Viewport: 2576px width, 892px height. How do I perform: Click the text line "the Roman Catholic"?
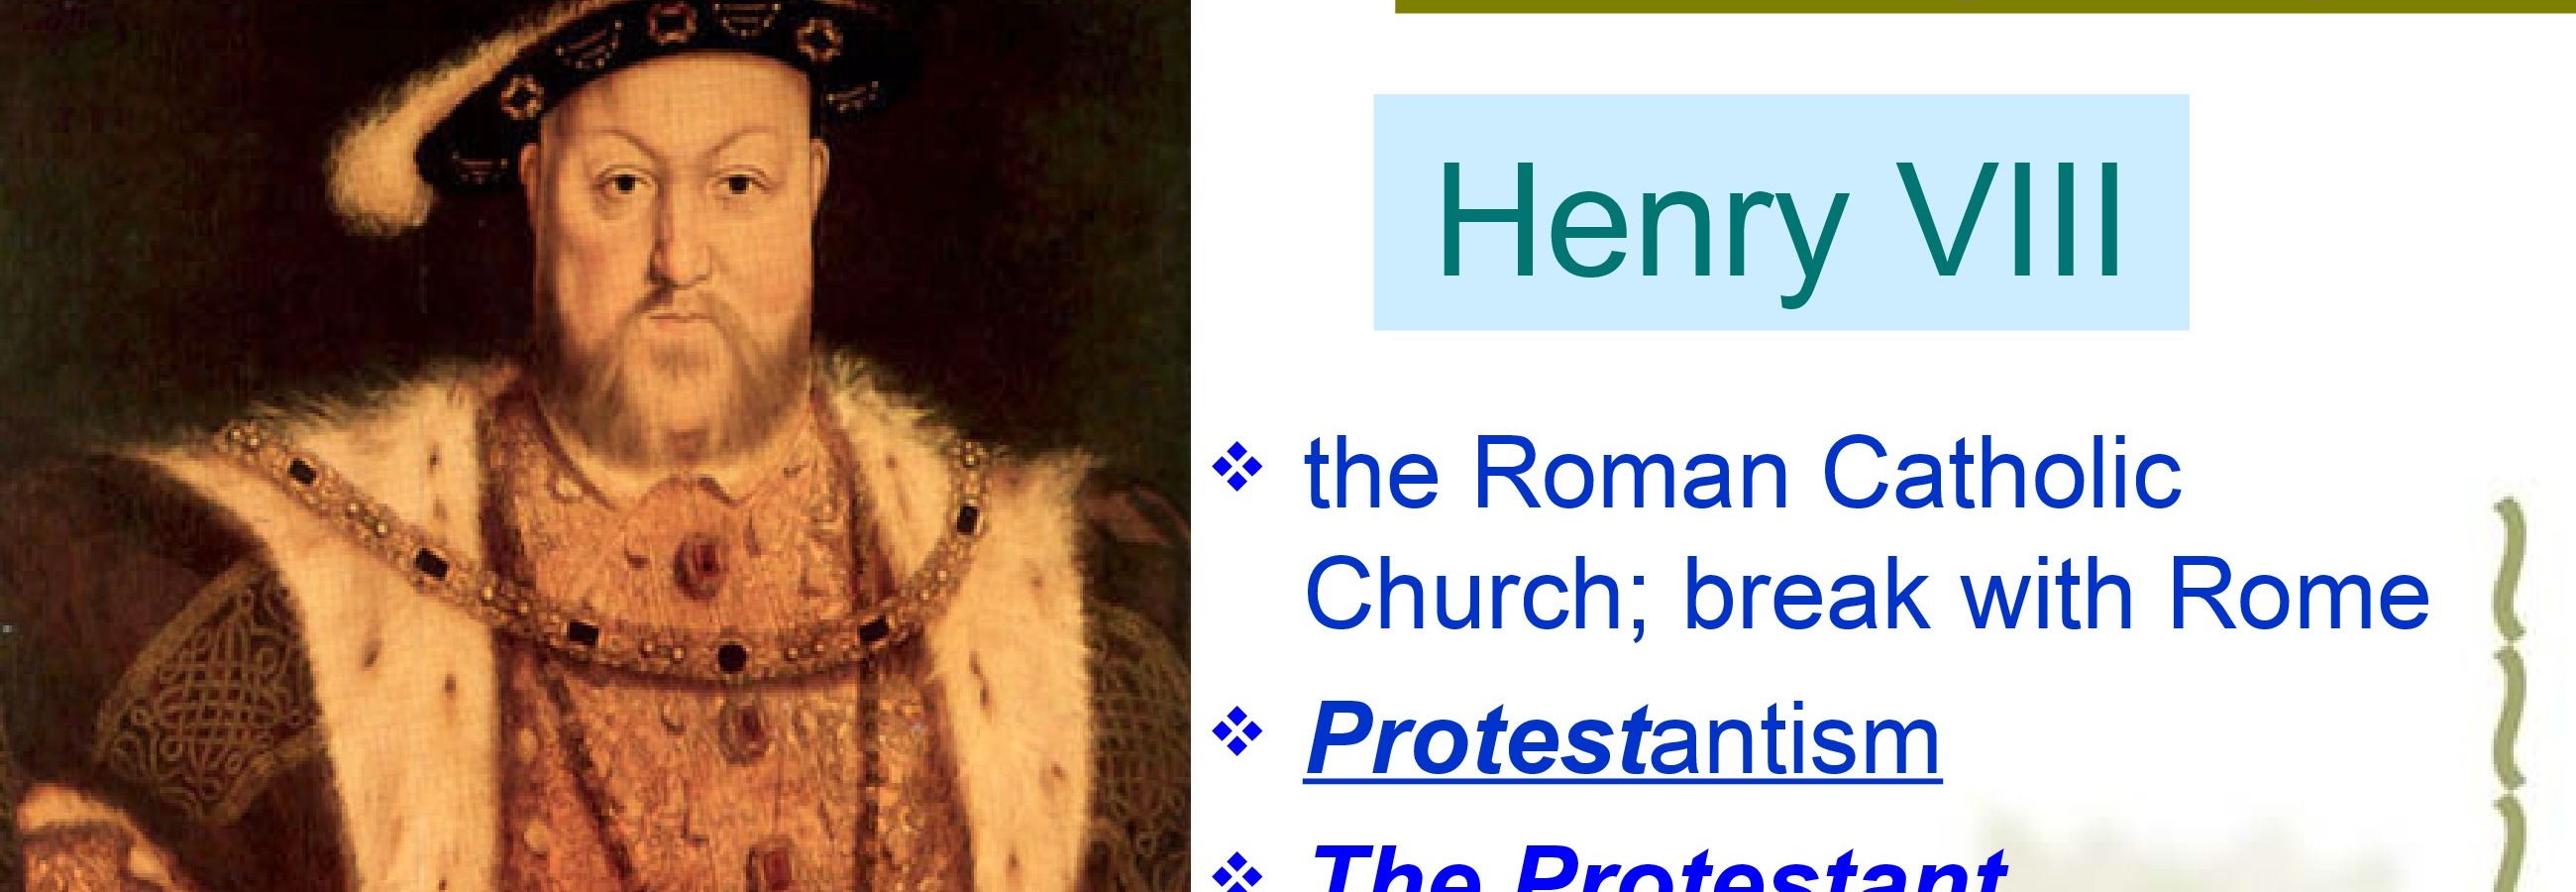(x=1743, y=474)
